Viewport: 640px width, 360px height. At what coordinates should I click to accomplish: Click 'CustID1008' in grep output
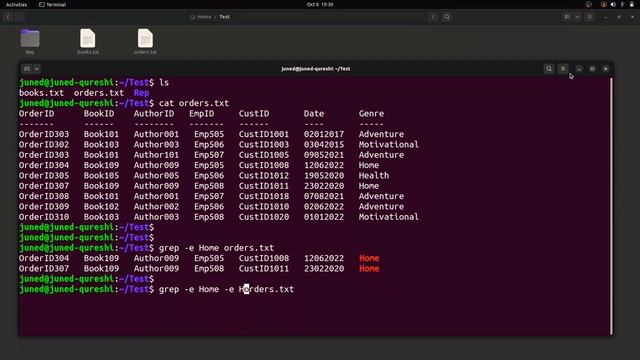264,258
